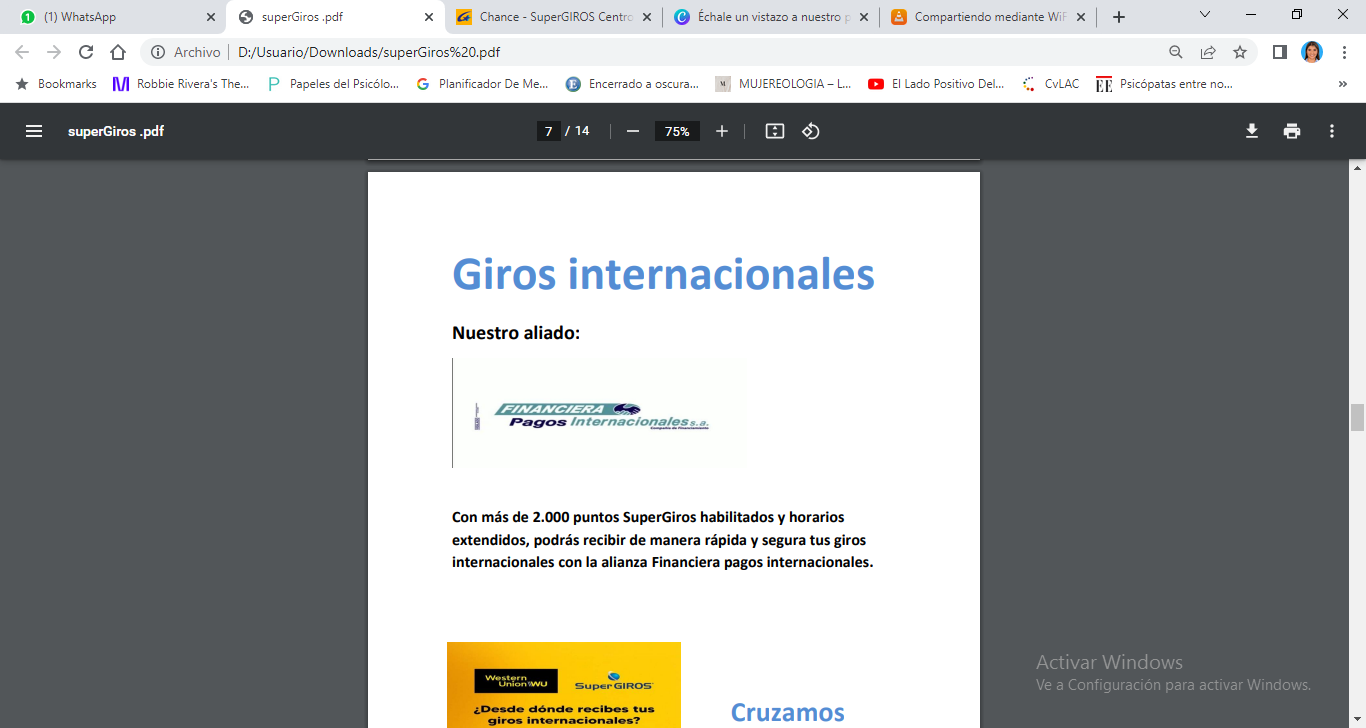Click the Giros internacionales heading
The height and width of the screenshot is (728, 1366).
663,274
